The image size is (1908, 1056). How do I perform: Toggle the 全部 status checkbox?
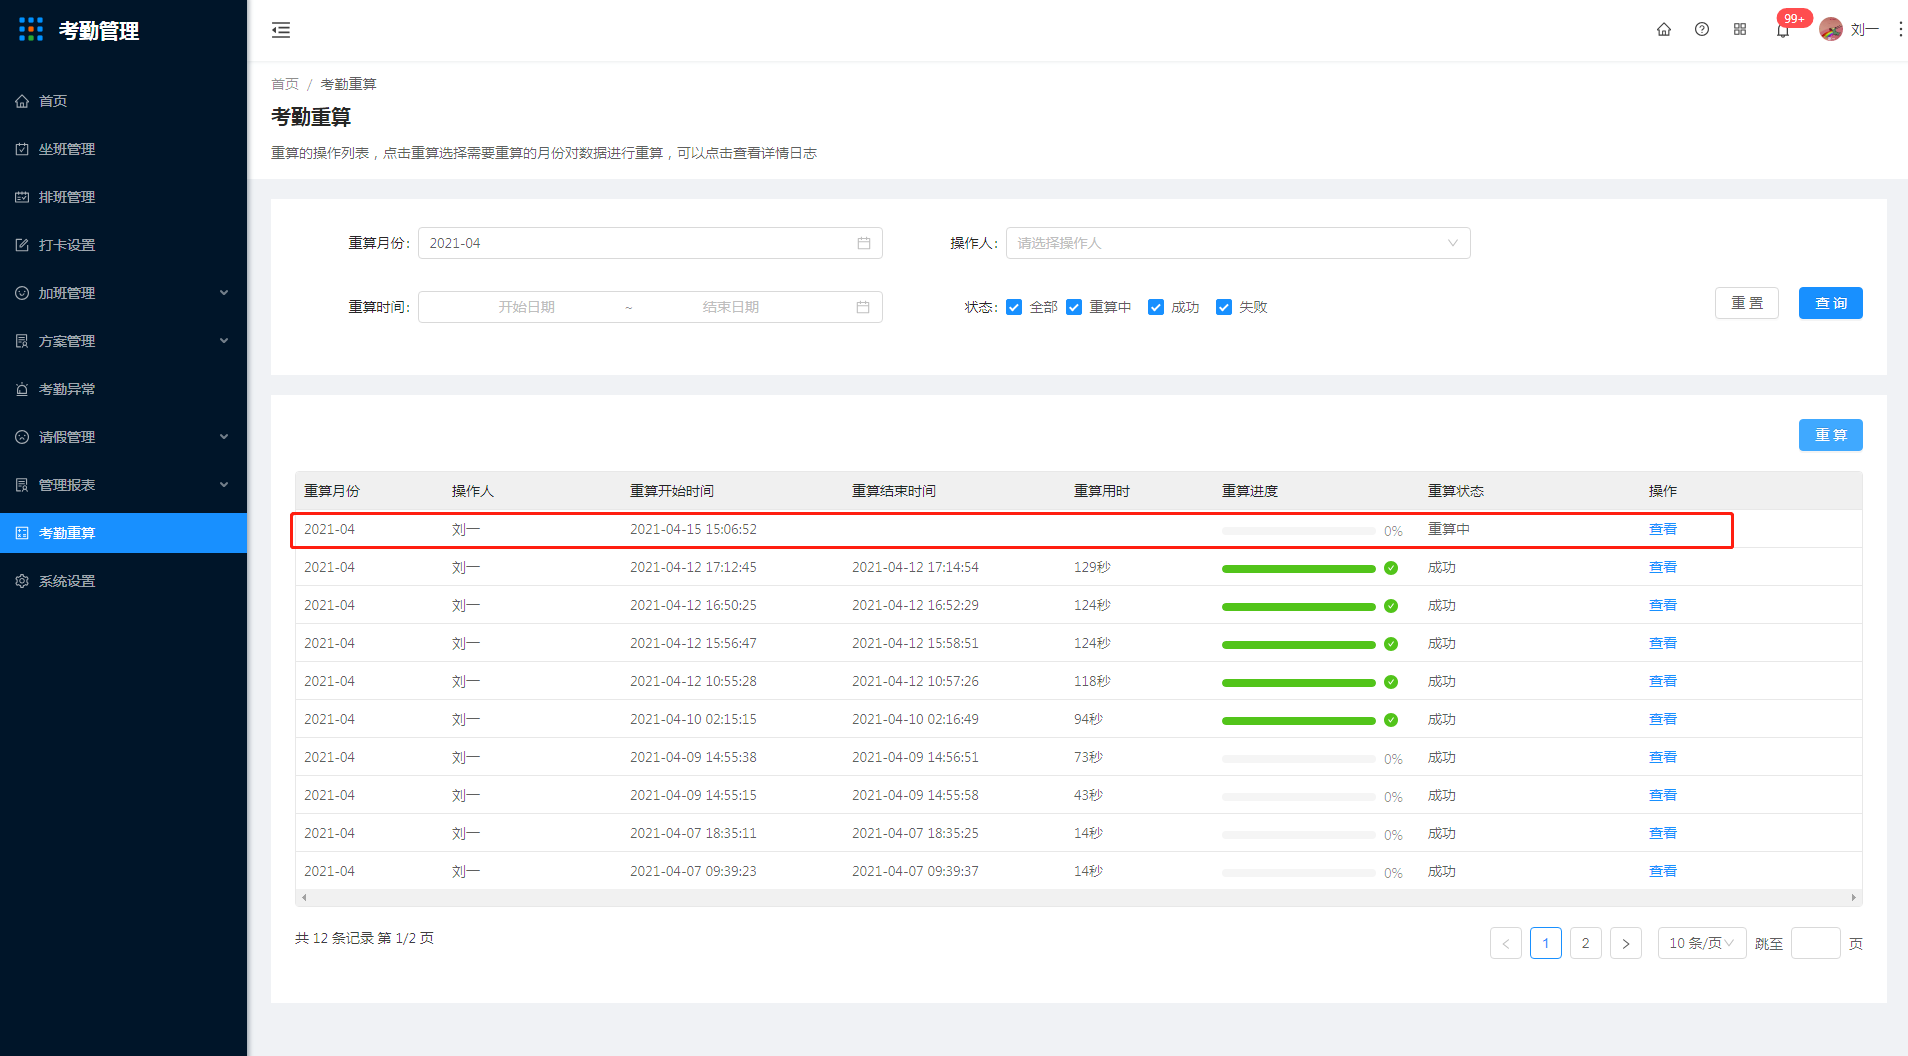[1014, 307]
